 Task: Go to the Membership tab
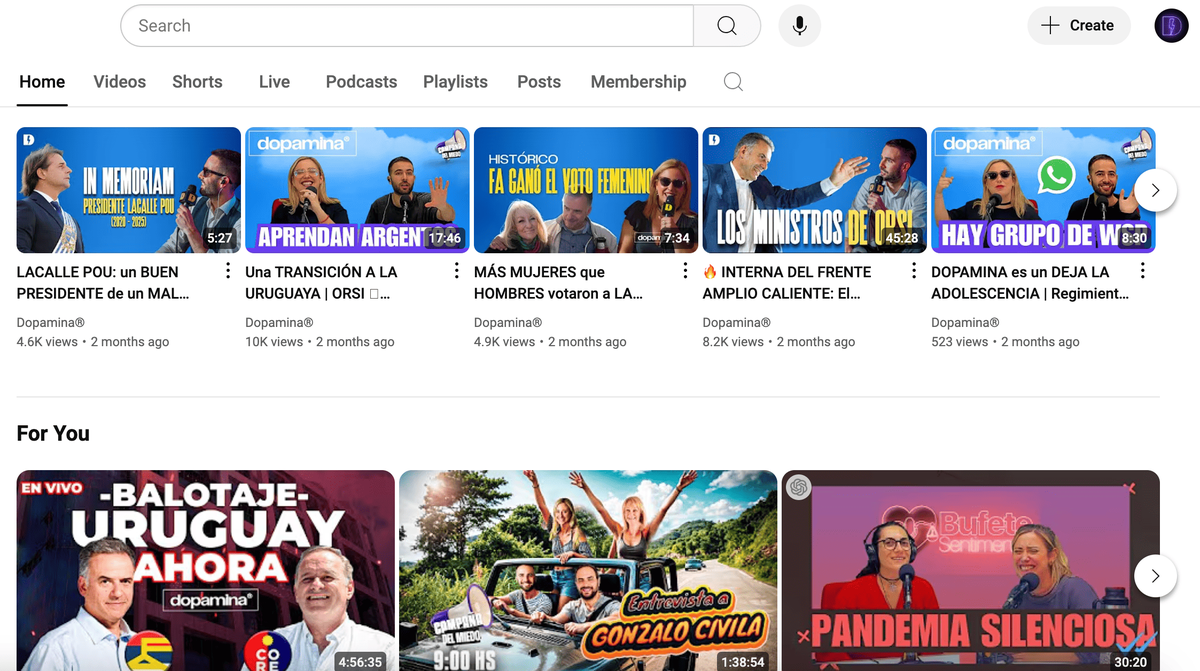(x=638, y=82)
